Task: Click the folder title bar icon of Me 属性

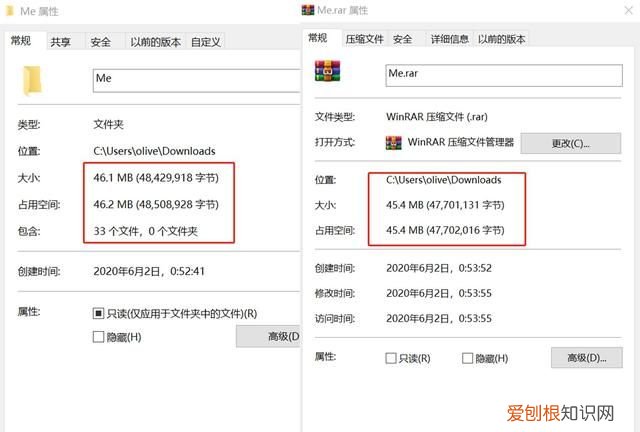Action: pos(11,11)
